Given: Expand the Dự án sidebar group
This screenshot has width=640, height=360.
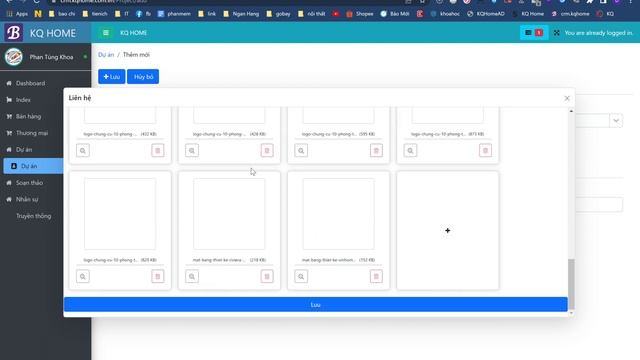Looking at the screenshot, I should click(24, 150).
